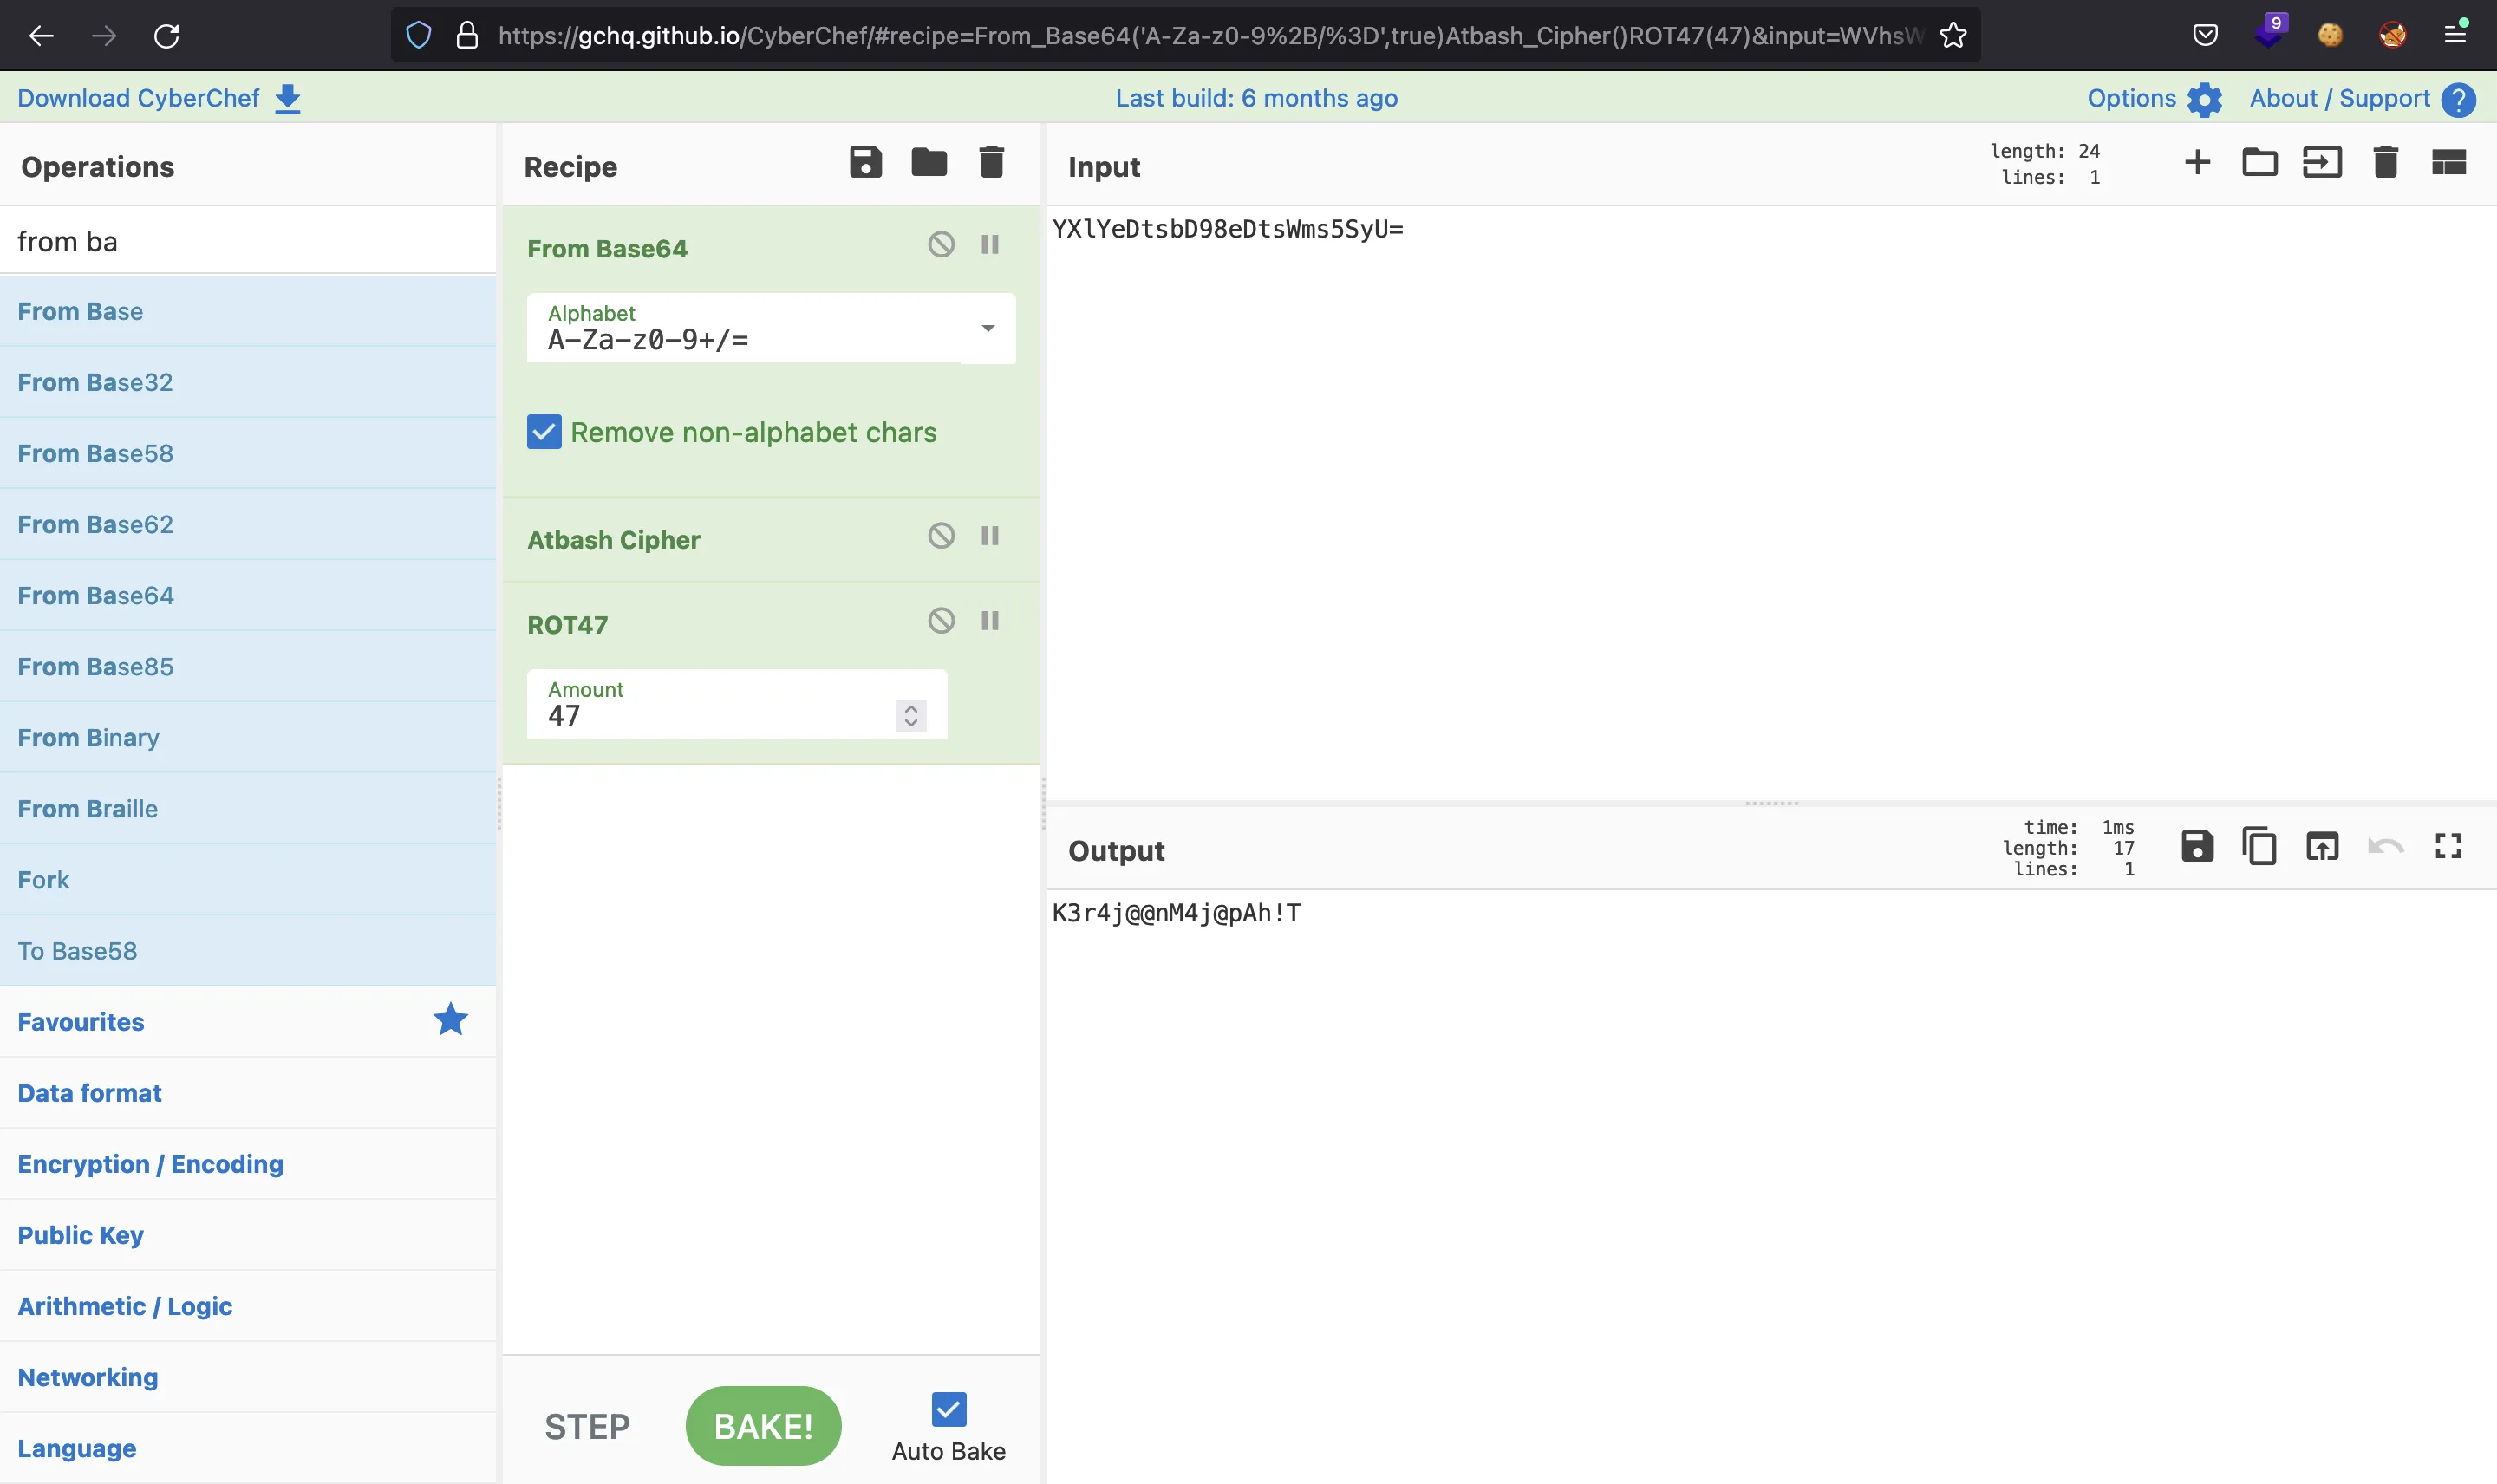Disable the From Base64 operation
This screenshot has width=2497, height=1484.
click(x=940, y=244)
